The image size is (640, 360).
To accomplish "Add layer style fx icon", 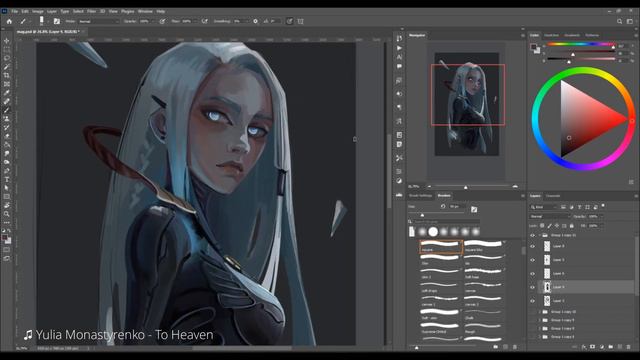I will 584,347.
